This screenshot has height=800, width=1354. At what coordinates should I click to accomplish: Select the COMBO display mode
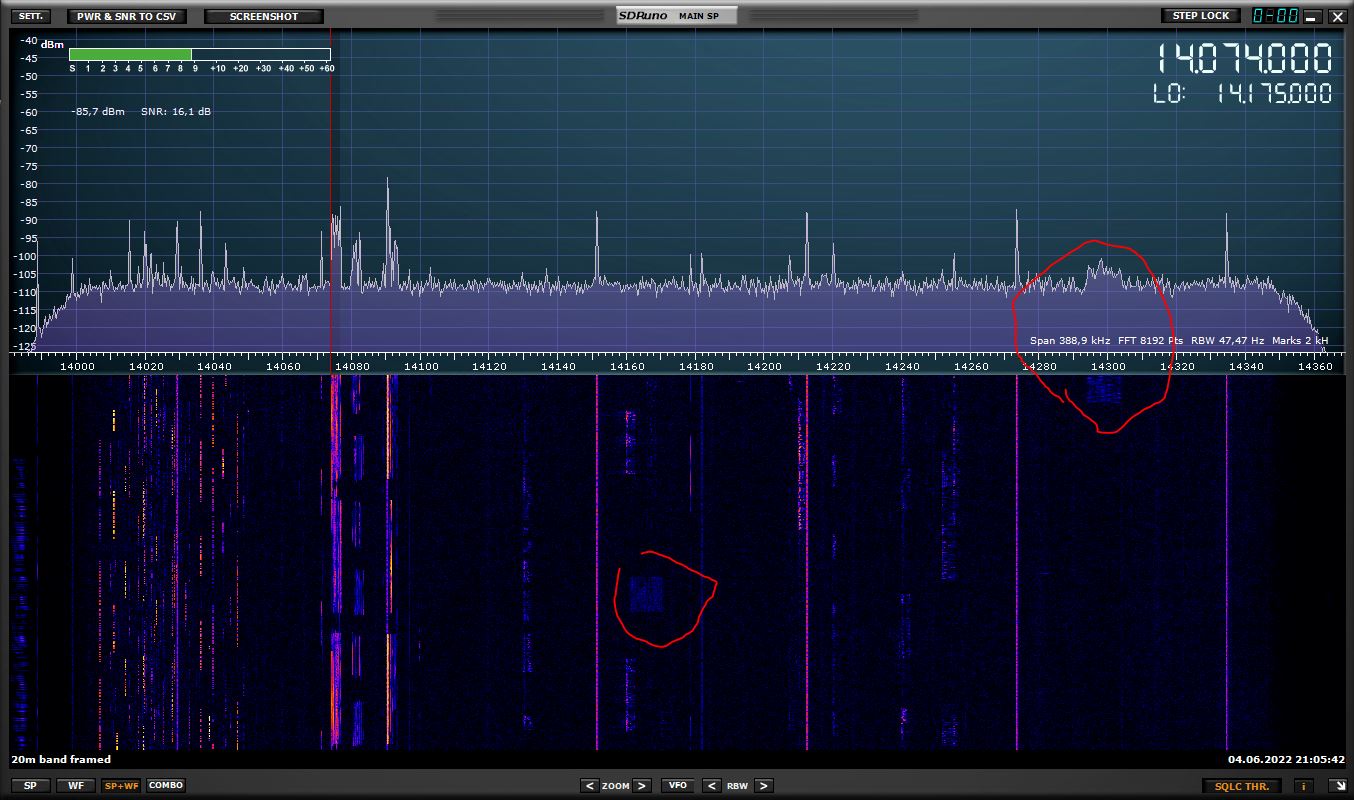point(166,786)
